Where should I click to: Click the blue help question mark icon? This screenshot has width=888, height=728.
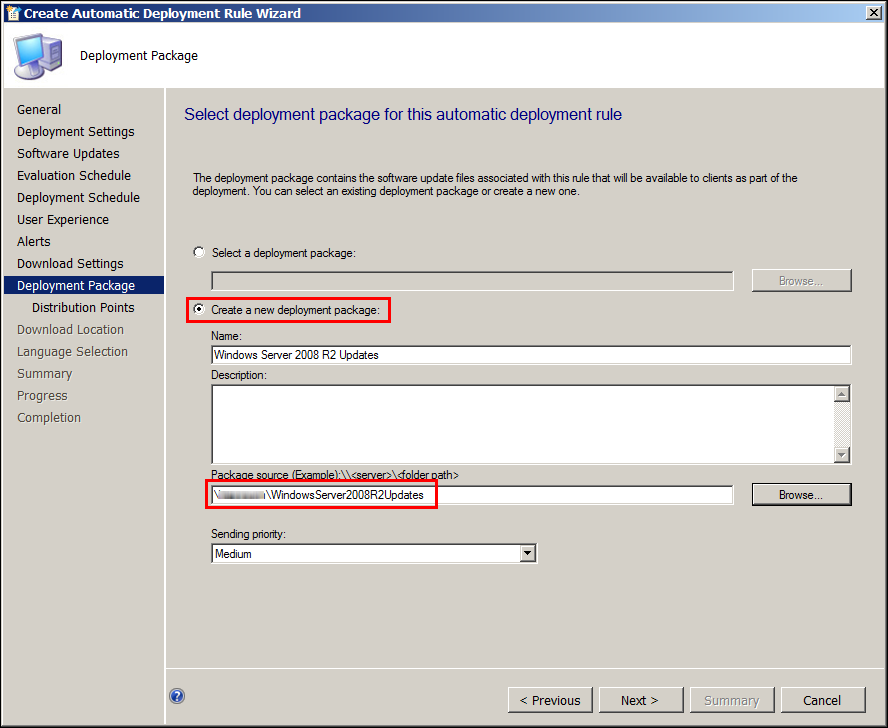pos(177,697)
